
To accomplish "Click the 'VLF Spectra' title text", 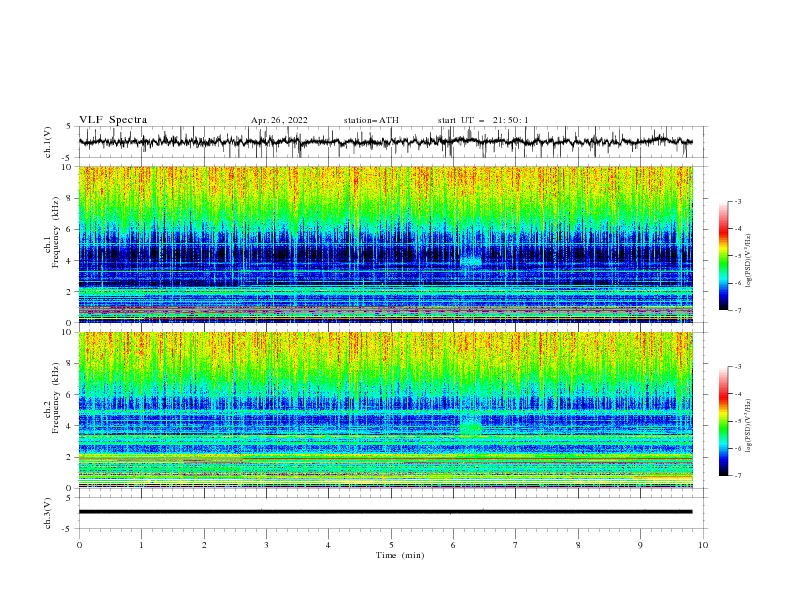I will pos(113,120).
